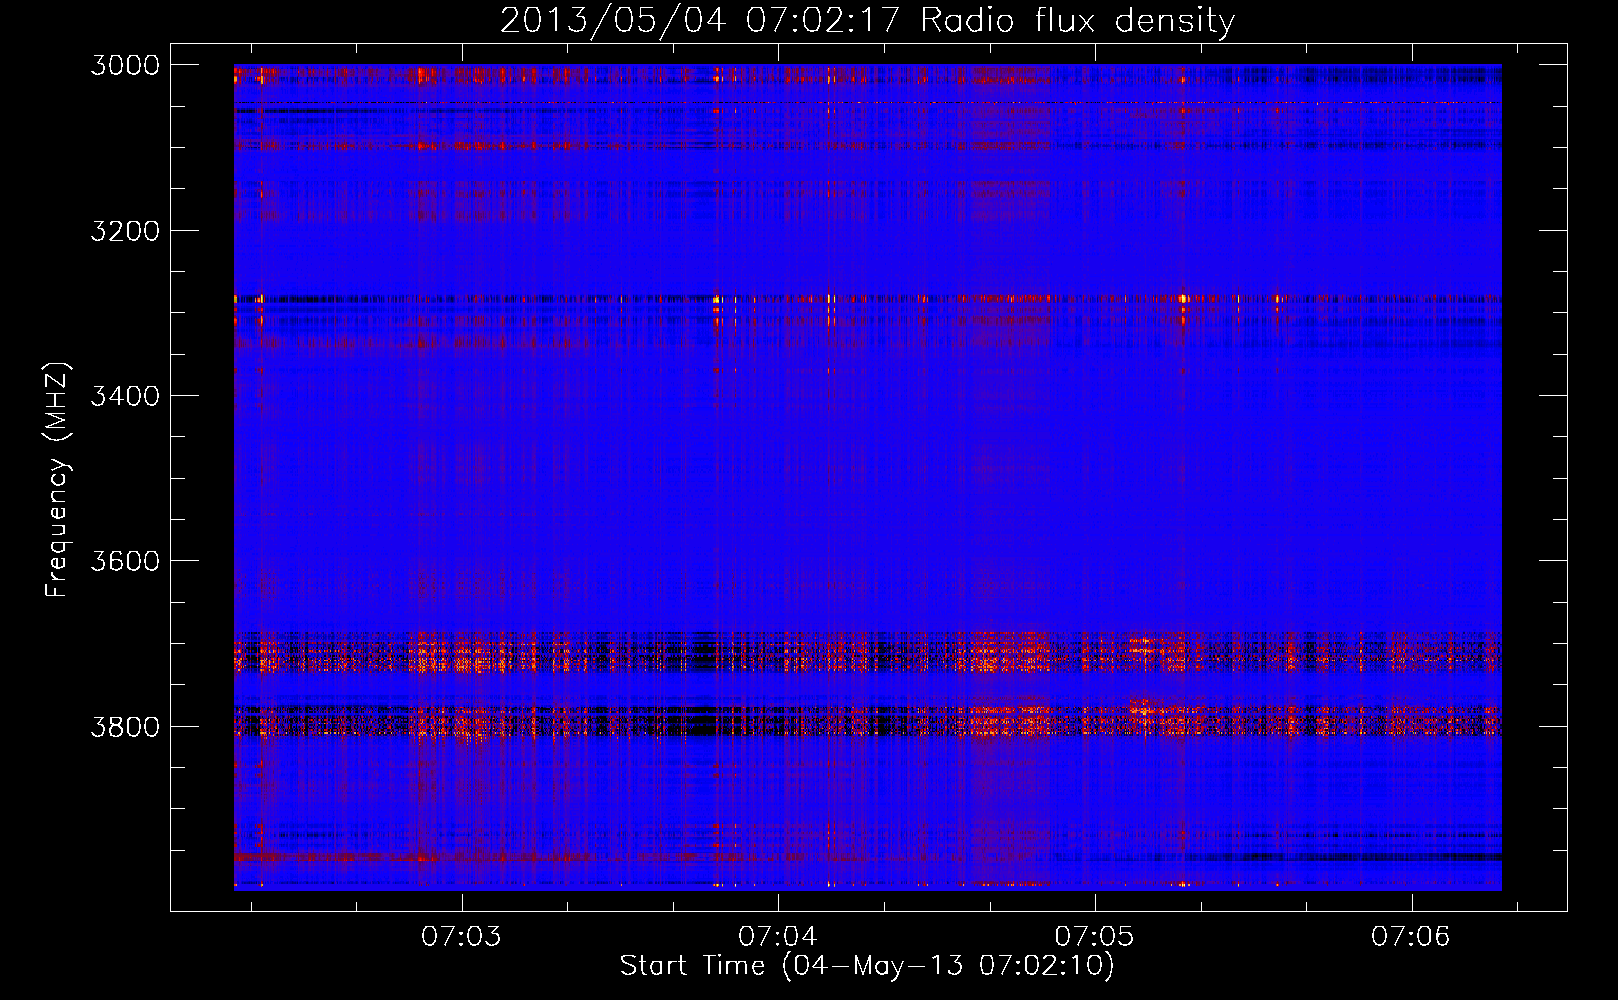
Task: Click the 'Frequency (MHZ)' y-axis label
Action: pyautogui.click(x=57, y=480)
